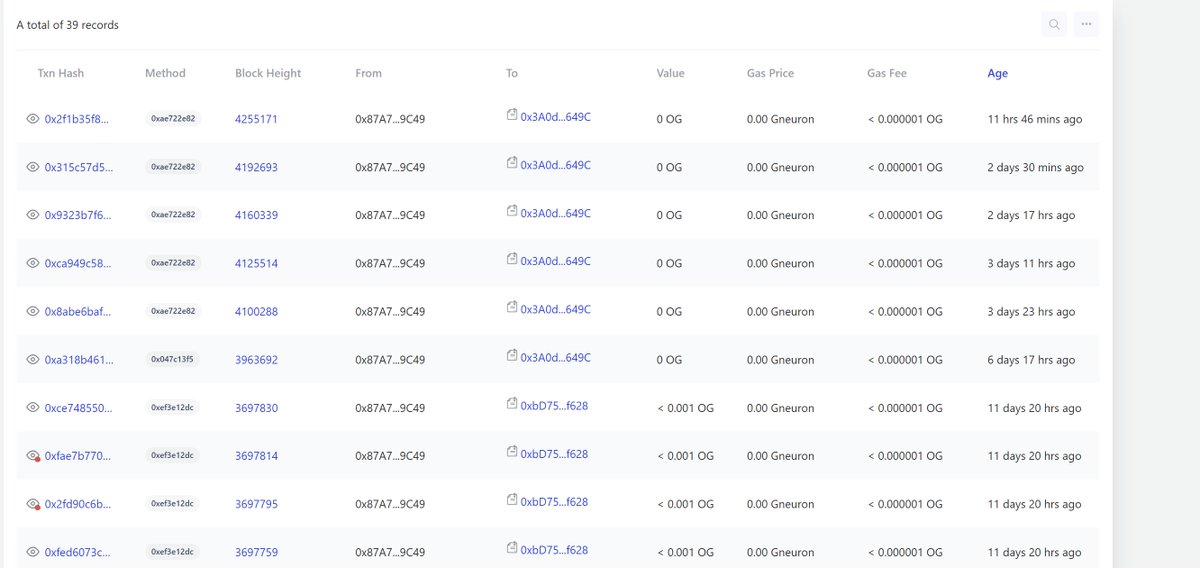The width and height of the screenshot is (1200, 568).
Task: Open transaction hash 0x315c57d5...
Action: 78,167
